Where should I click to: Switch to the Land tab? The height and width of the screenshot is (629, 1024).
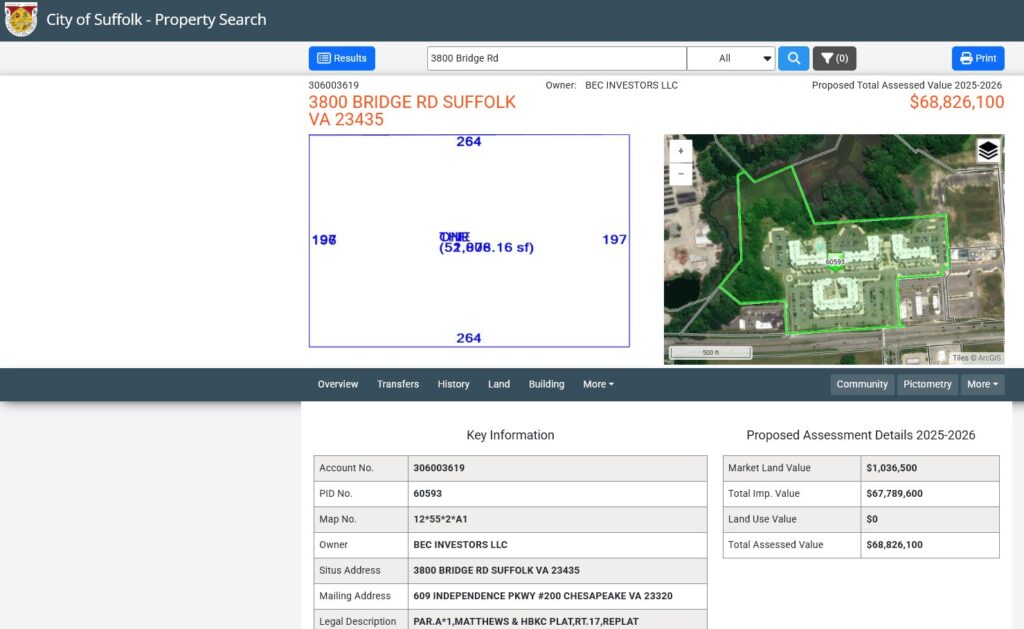tap(499, 384)
